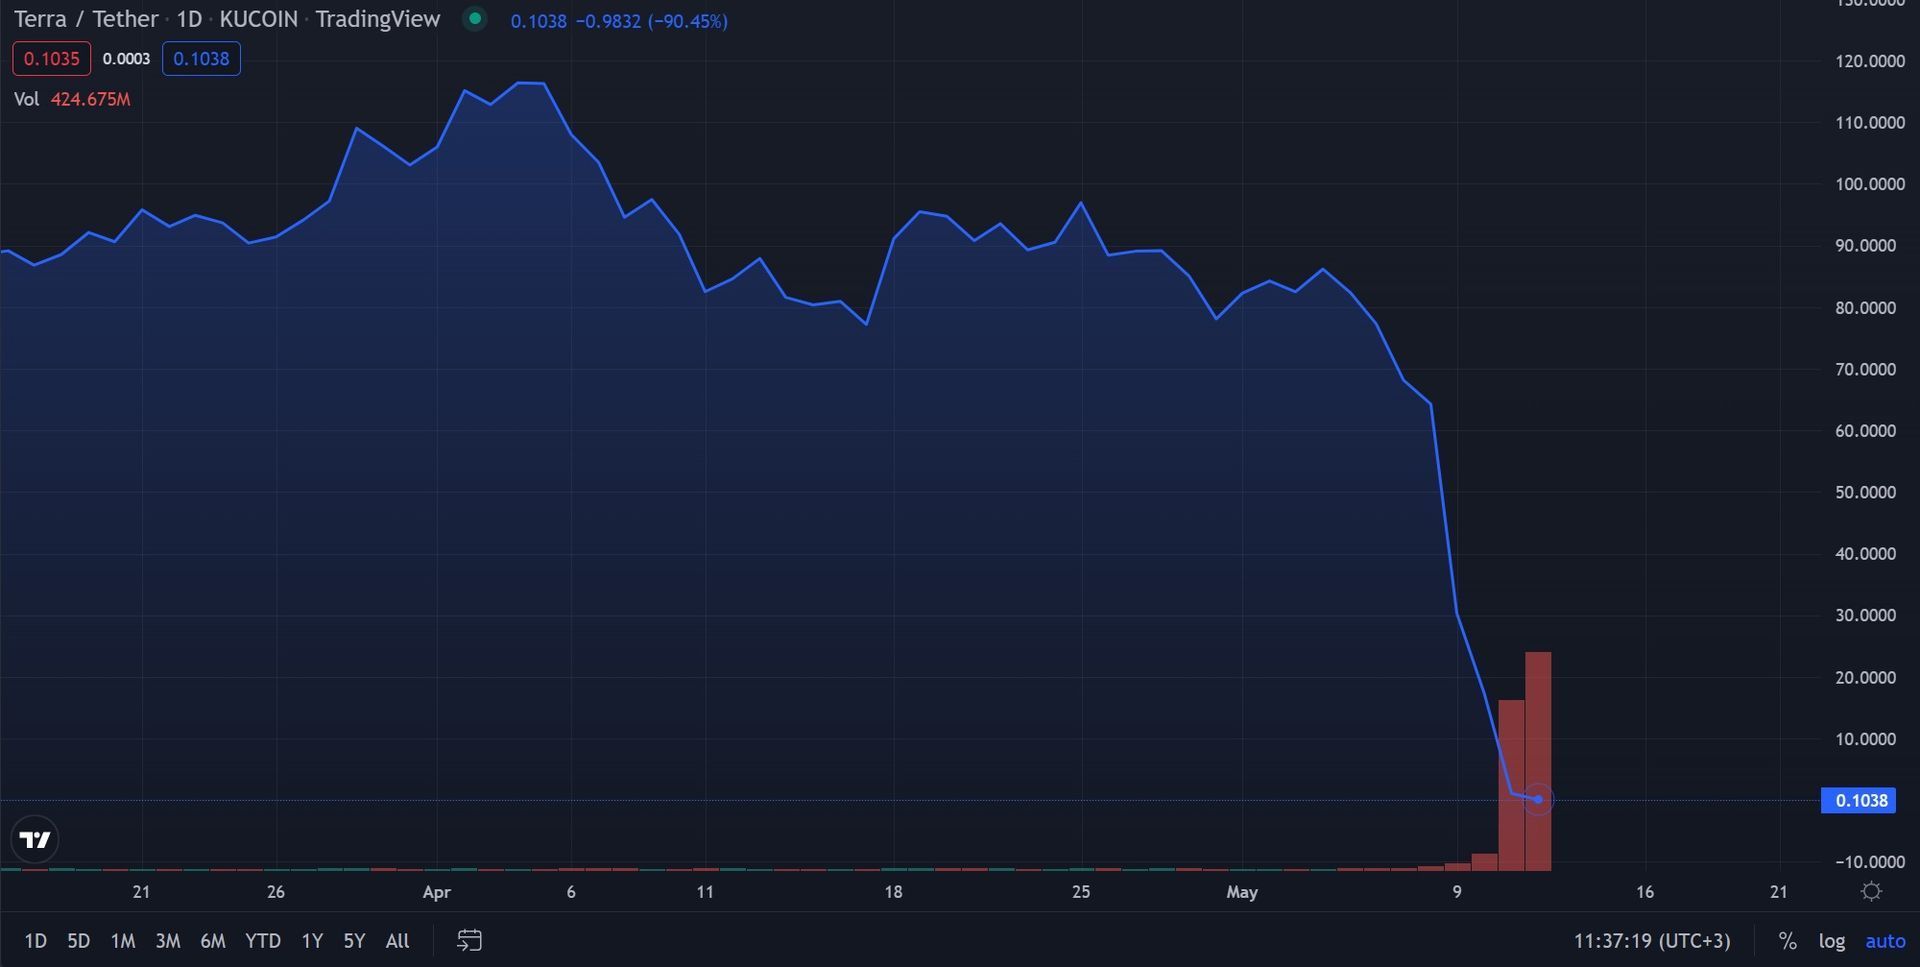Switch to 3M time range
The image size is (1920, 967).
click(x=167, y=941)
